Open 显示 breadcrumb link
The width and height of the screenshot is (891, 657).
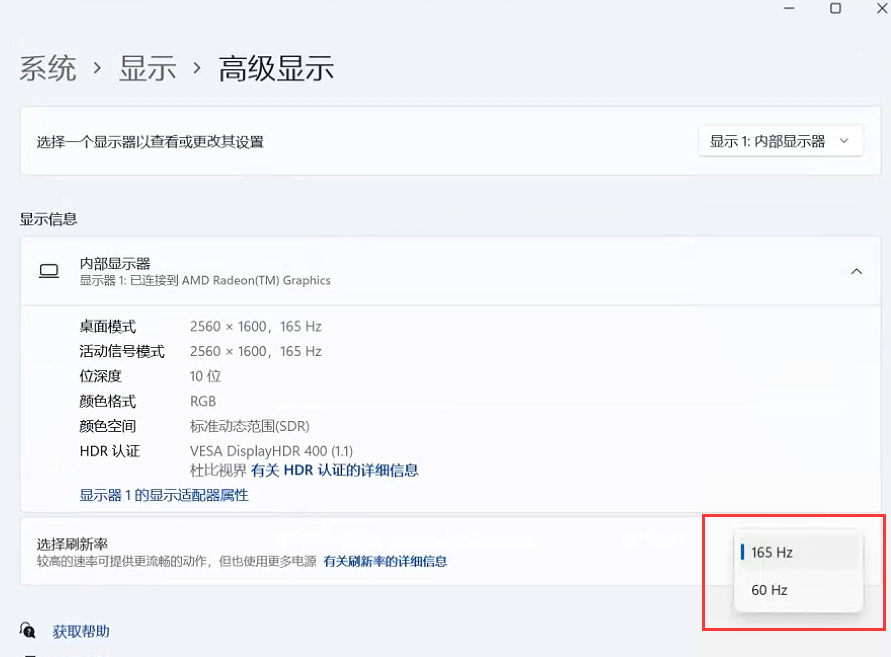pyautogui.click(x=148, y=69)
